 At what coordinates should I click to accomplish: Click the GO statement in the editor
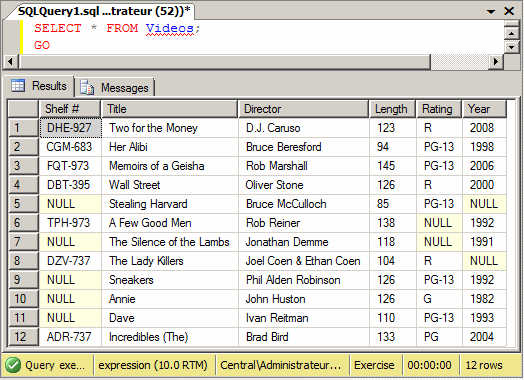pos(42,45)
